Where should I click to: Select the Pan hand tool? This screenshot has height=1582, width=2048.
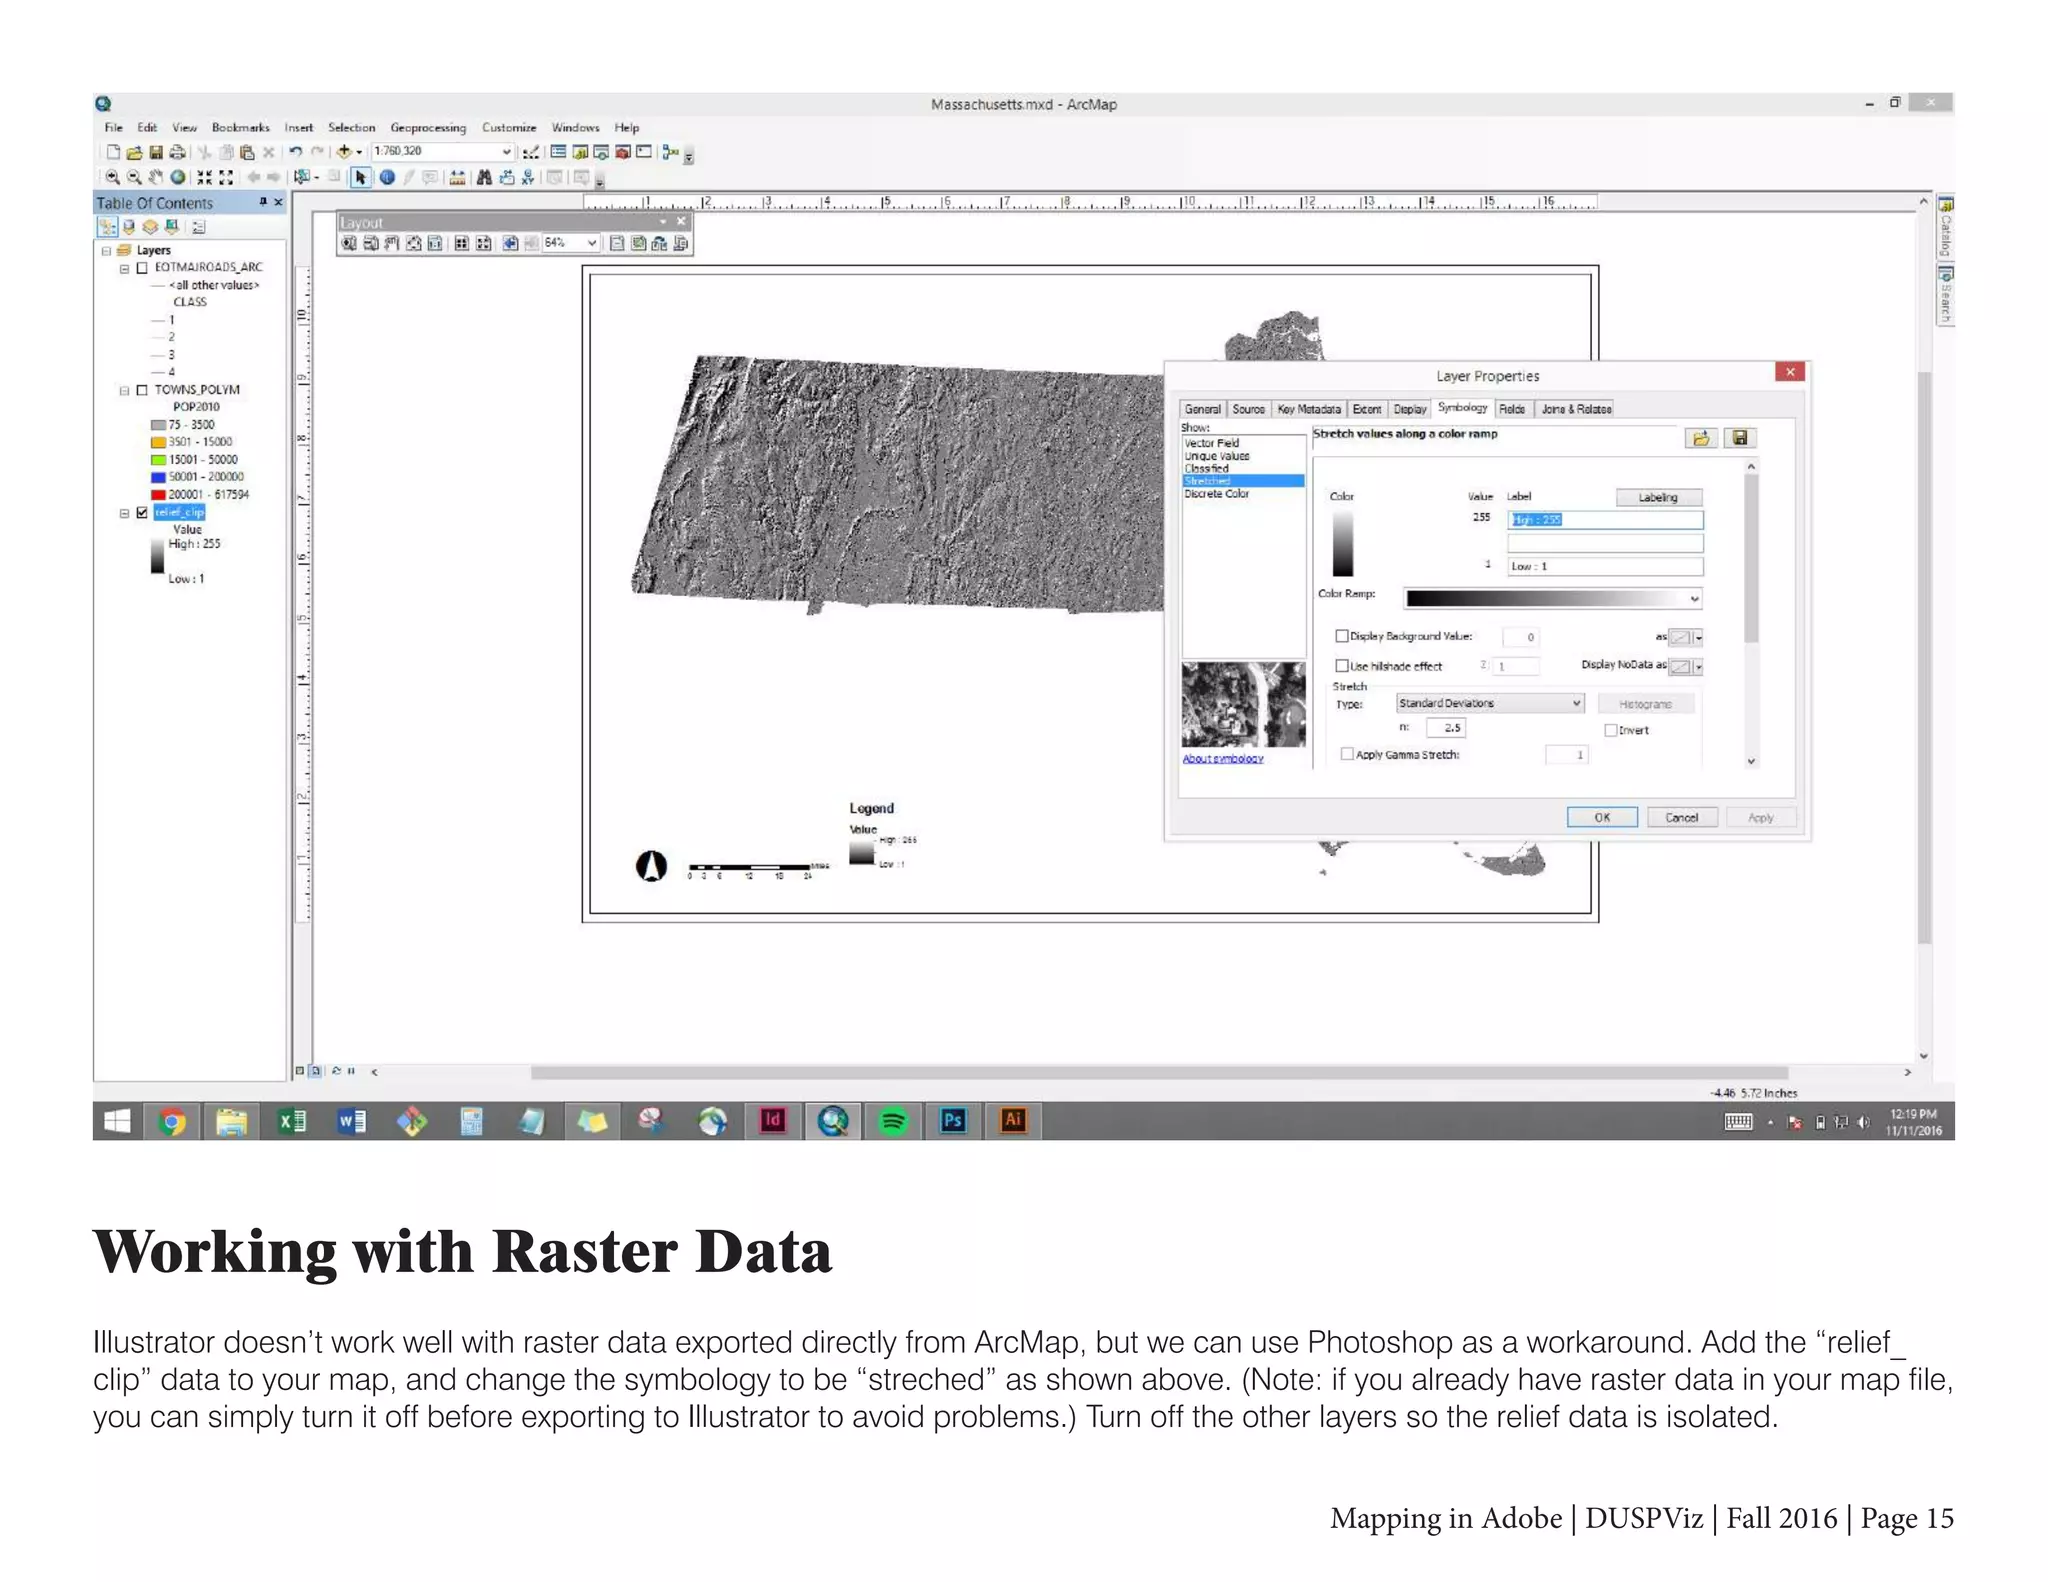click(x=155, y=177)
